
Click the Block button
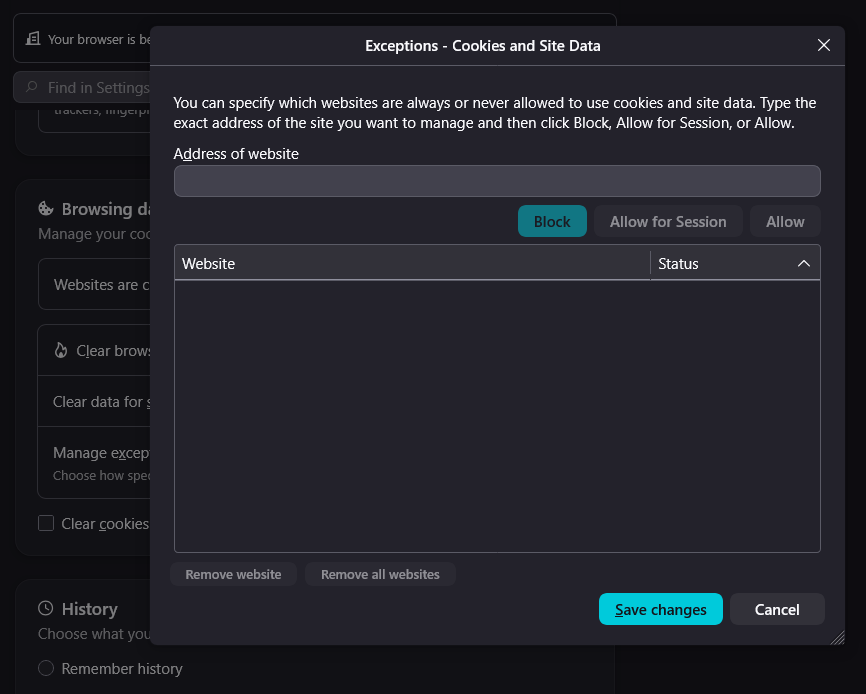click(x=552, y=221)
